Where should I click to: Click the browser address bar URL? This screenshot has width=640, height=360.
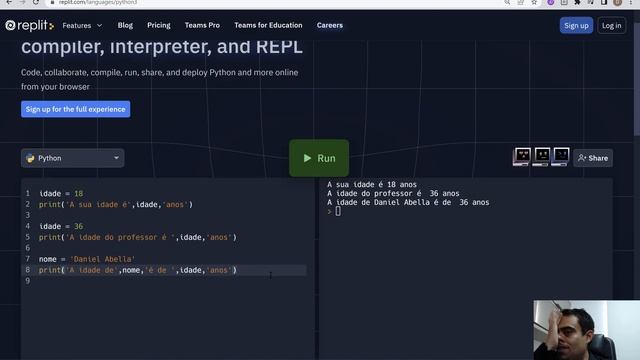[x=98, y=2]
